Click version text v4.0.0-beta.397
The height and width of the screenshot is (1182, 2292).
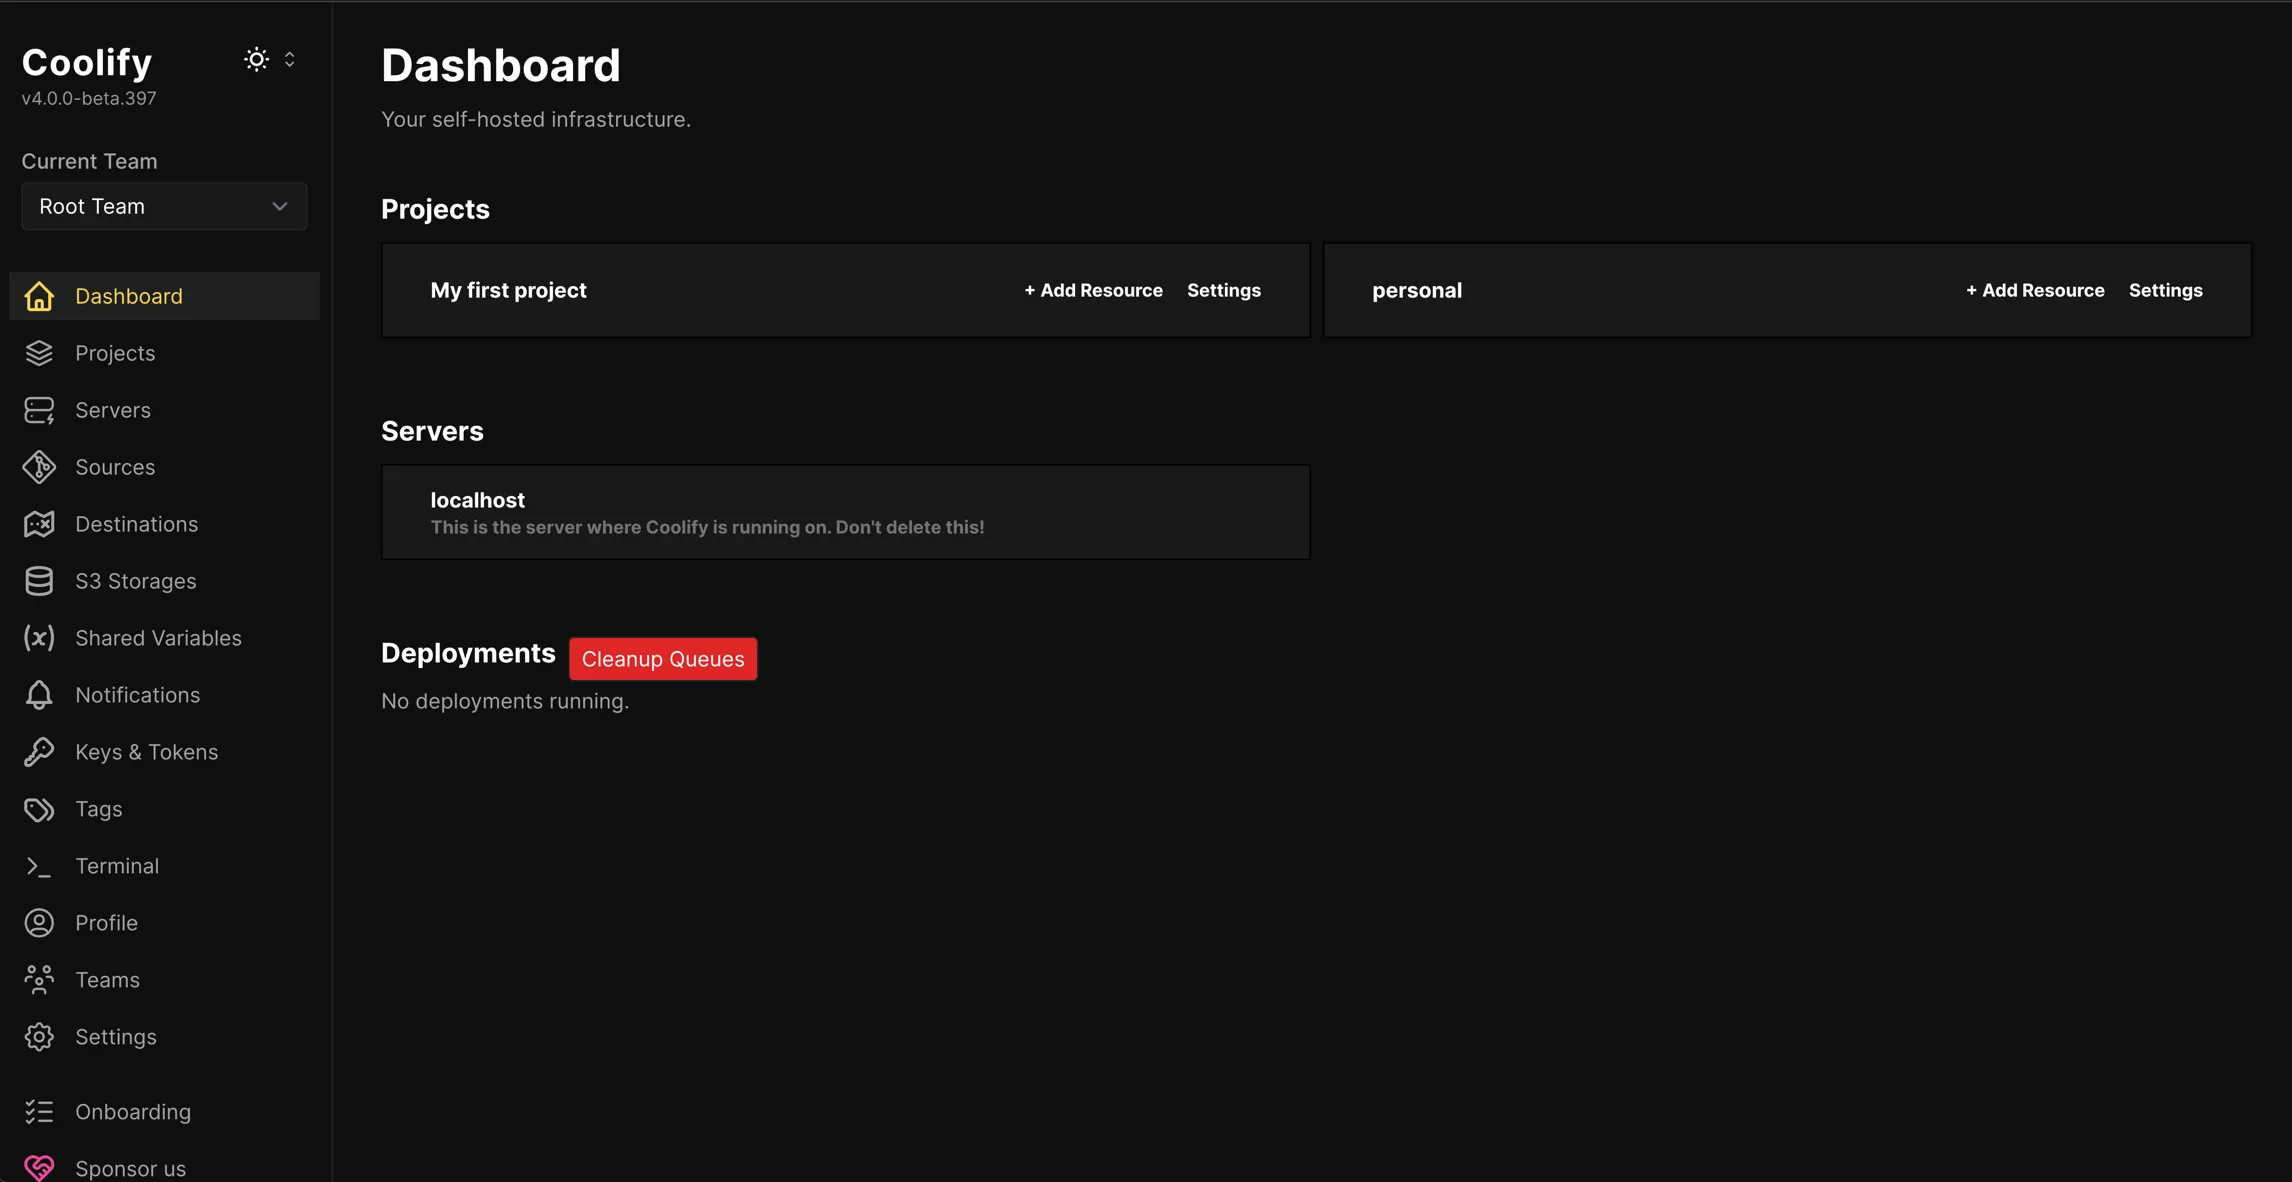point(89,98)
